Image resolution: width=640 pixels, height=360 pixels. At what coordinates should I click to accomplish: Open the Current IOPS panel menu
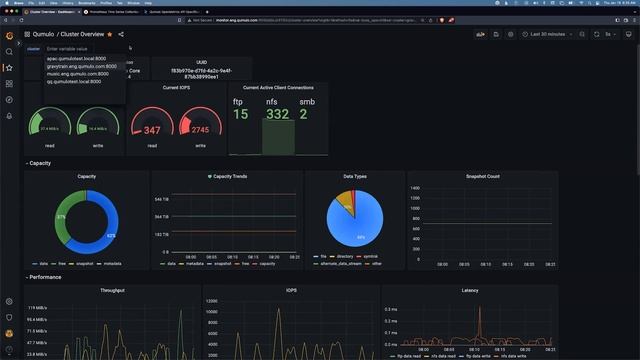[x=176, y=87]
